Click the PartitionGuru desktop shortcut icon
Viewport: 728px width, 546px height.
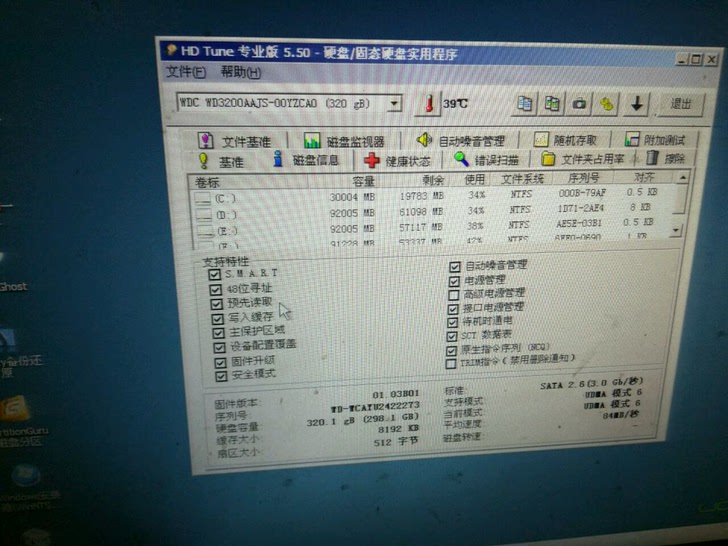(13, 408)
